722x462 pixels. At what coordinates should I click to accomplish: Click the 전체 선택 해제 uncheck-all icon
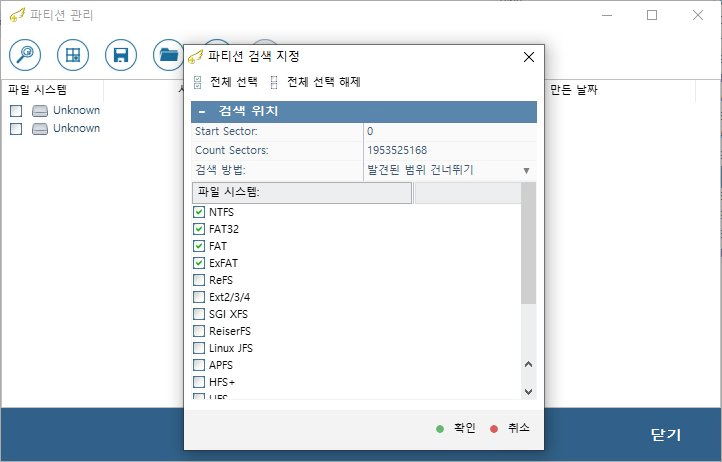[x=274, y=82]
